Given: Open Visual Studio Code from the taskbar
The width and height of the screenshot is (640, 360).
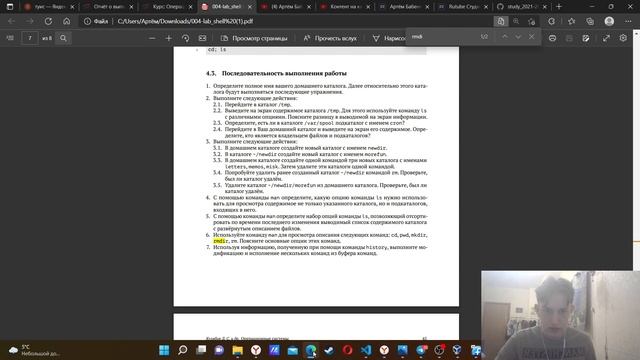Looking at the screenshot, I should click(366, 350).
